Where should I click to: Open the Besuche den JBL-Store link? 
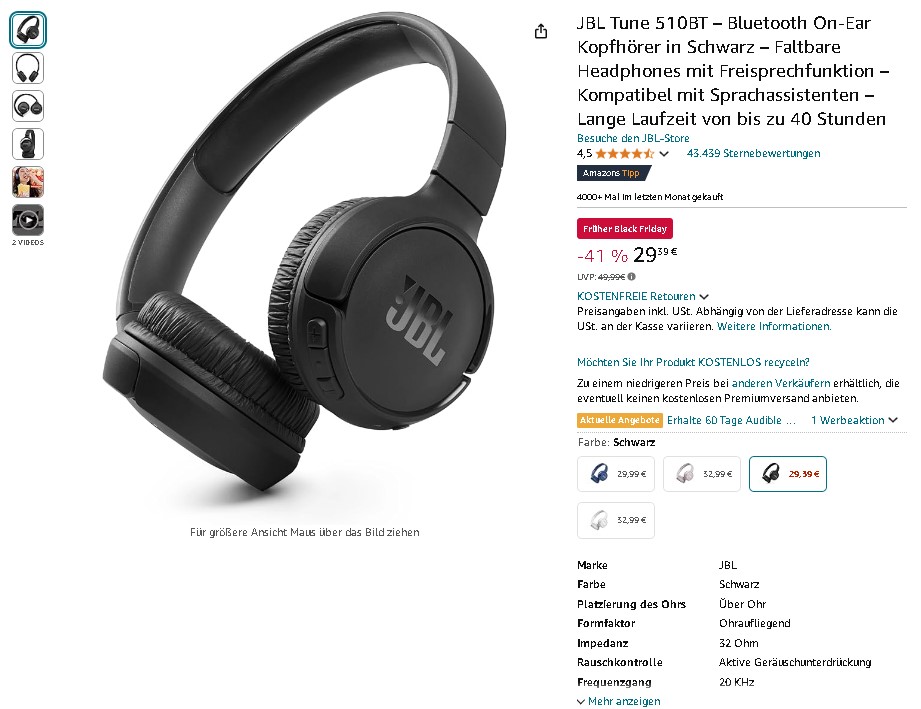click(633, 138)
